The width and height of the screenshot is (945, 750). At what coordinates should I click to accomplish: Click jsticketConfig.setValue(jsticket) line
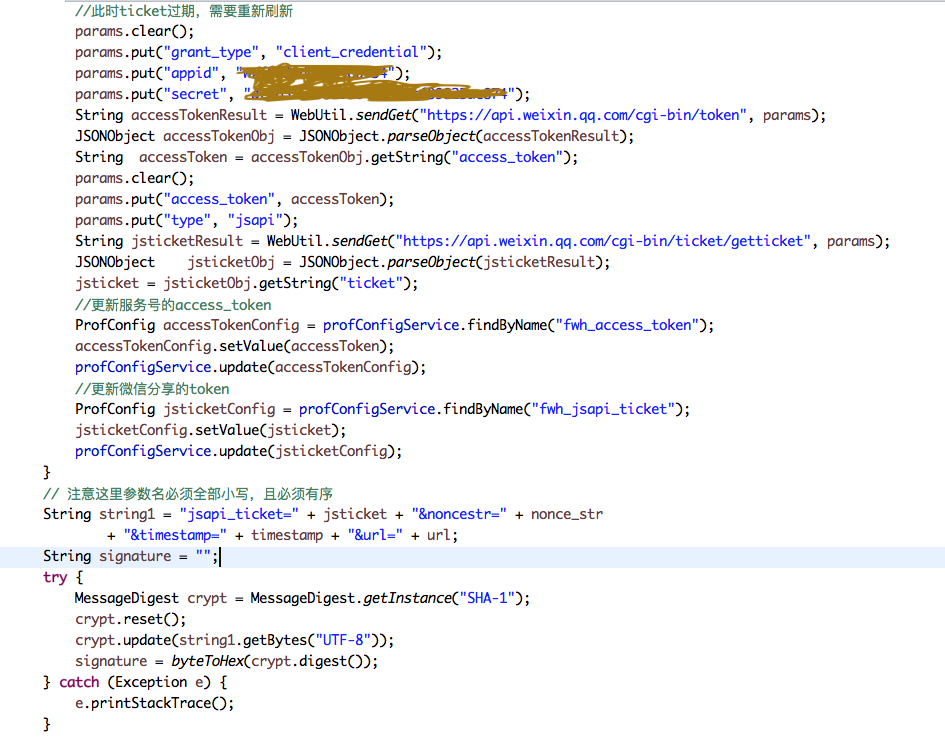[x=210, y=430]
